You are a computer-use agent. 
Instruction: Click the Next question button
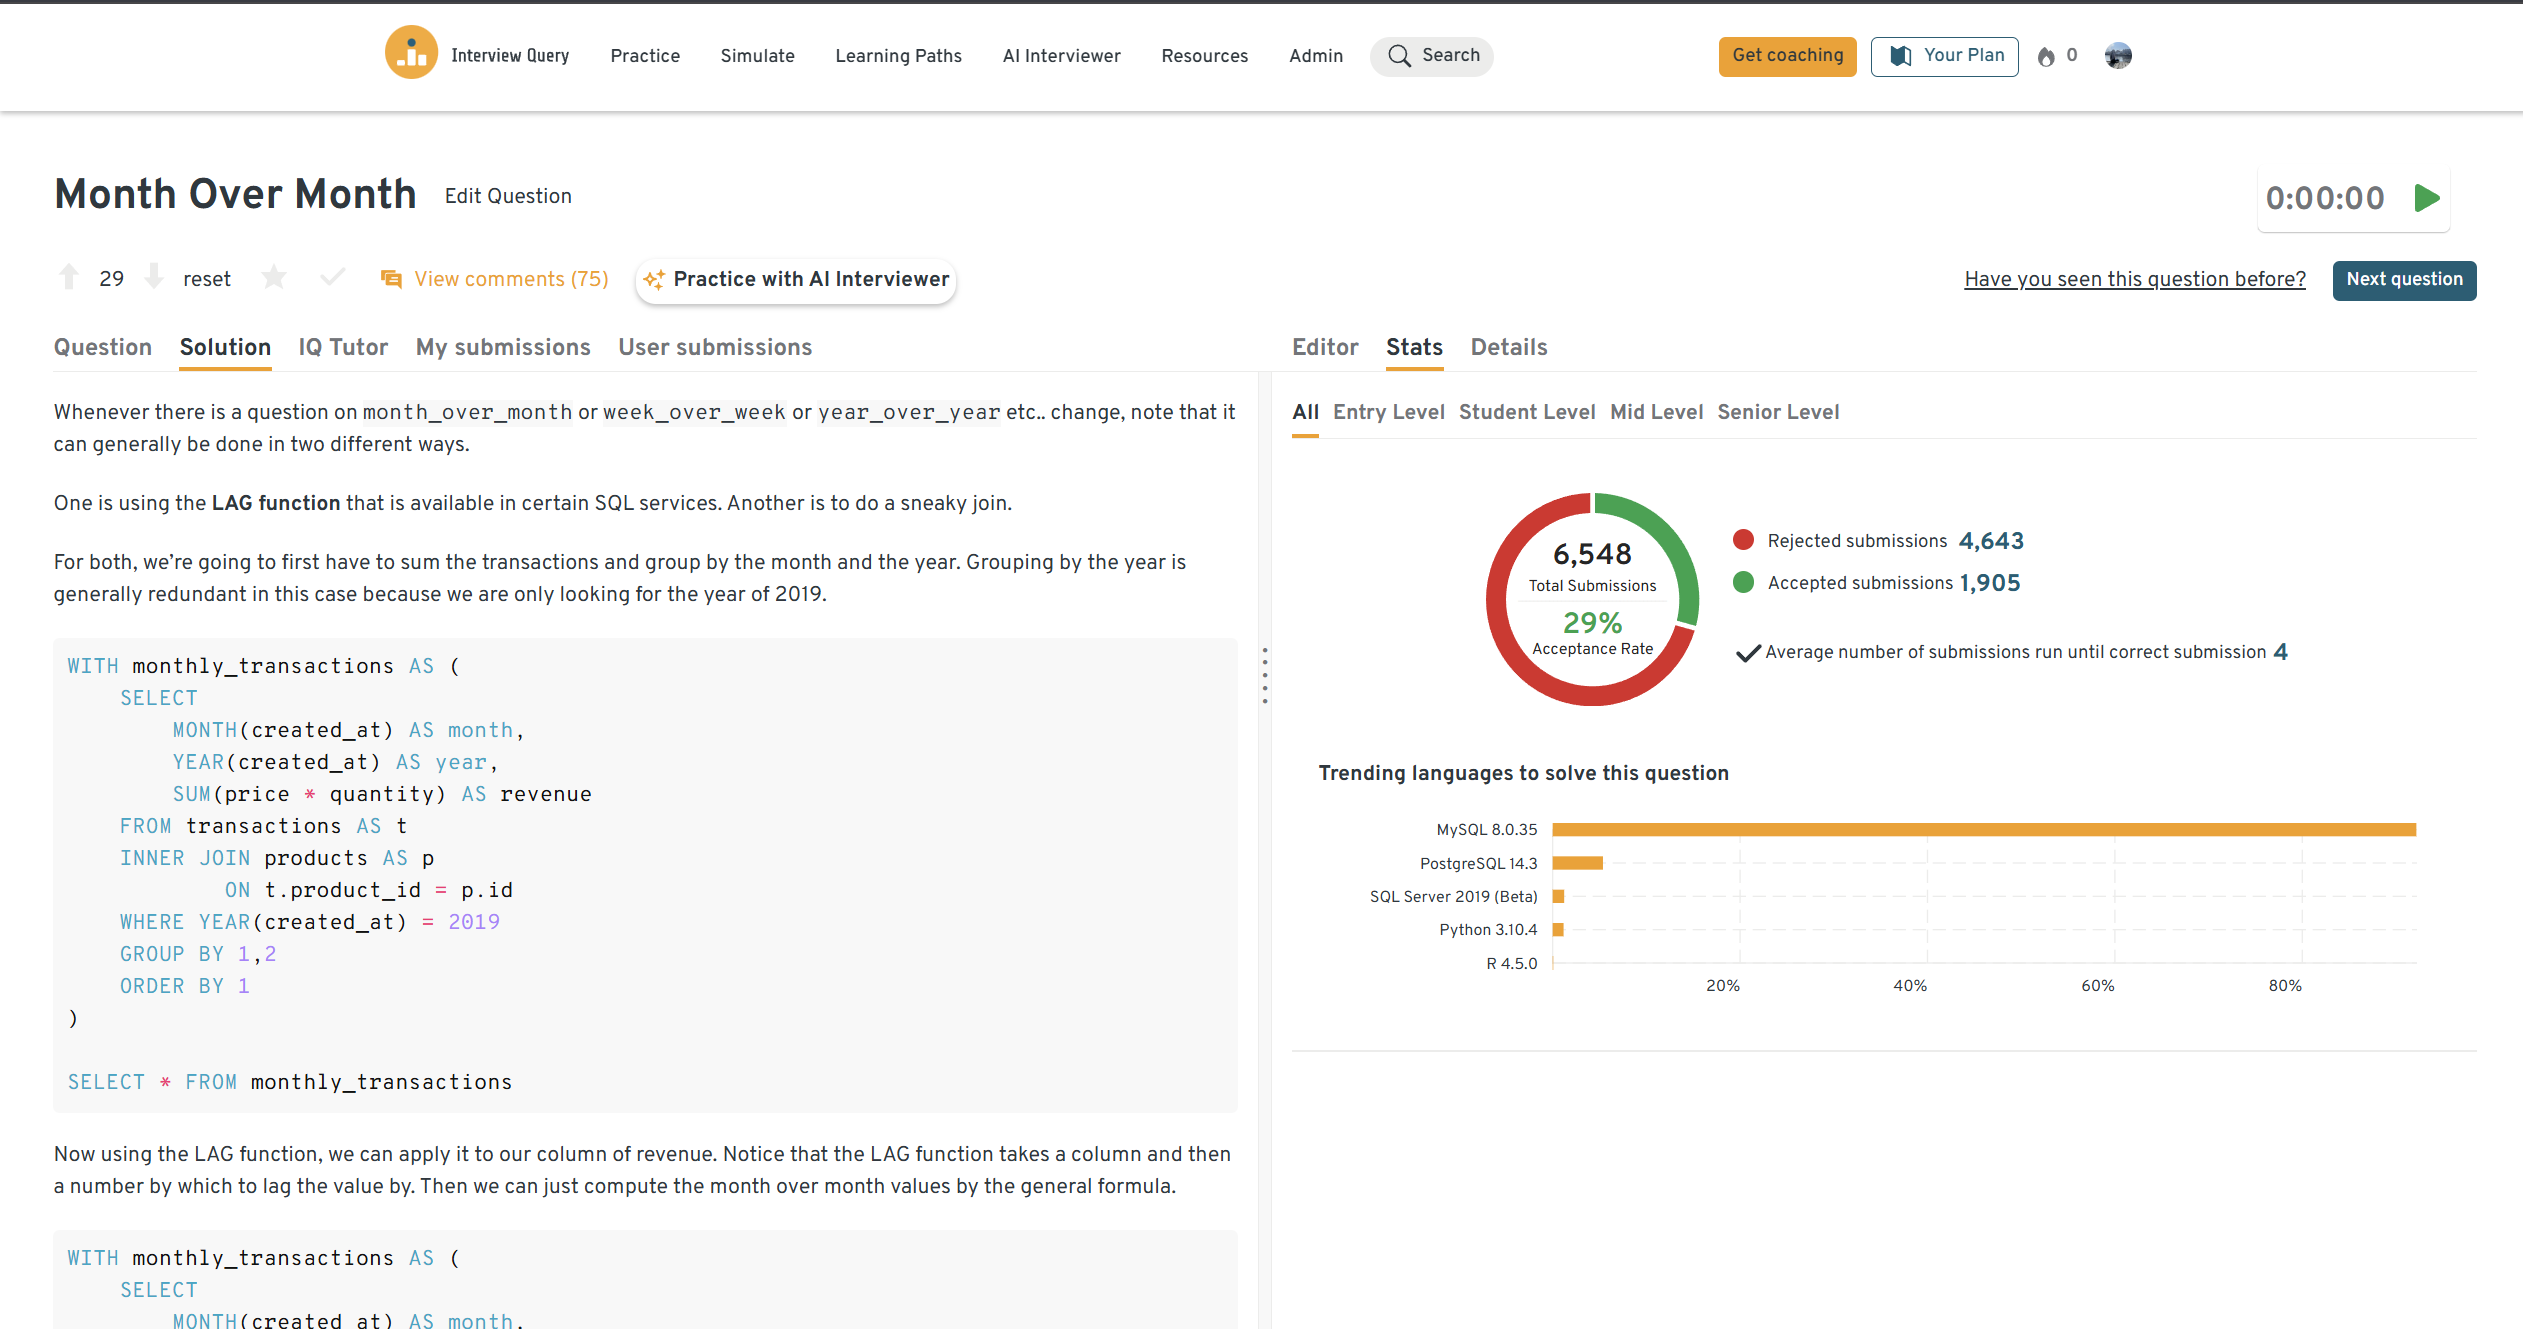2404,280
